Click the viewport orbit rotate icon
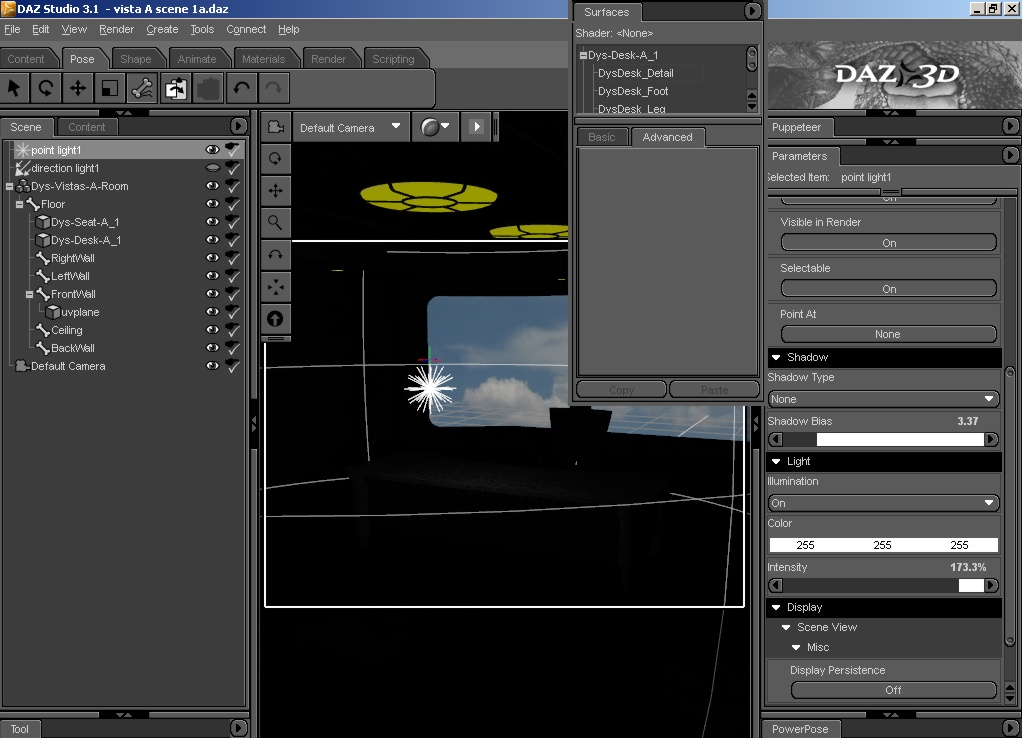The width and height of the screenshot is (1022, 738). [x=275, y=159]
